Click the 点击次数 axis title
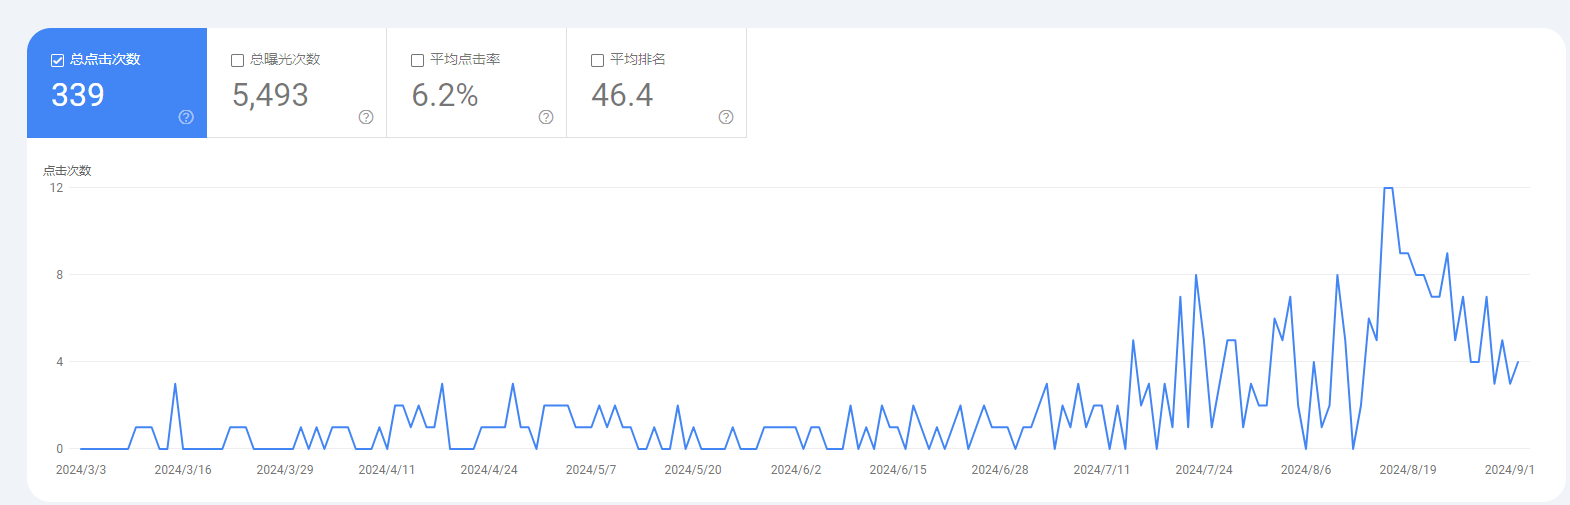Image resolution: width=1570 pixels, height=505 pixels. pos(67,171)
